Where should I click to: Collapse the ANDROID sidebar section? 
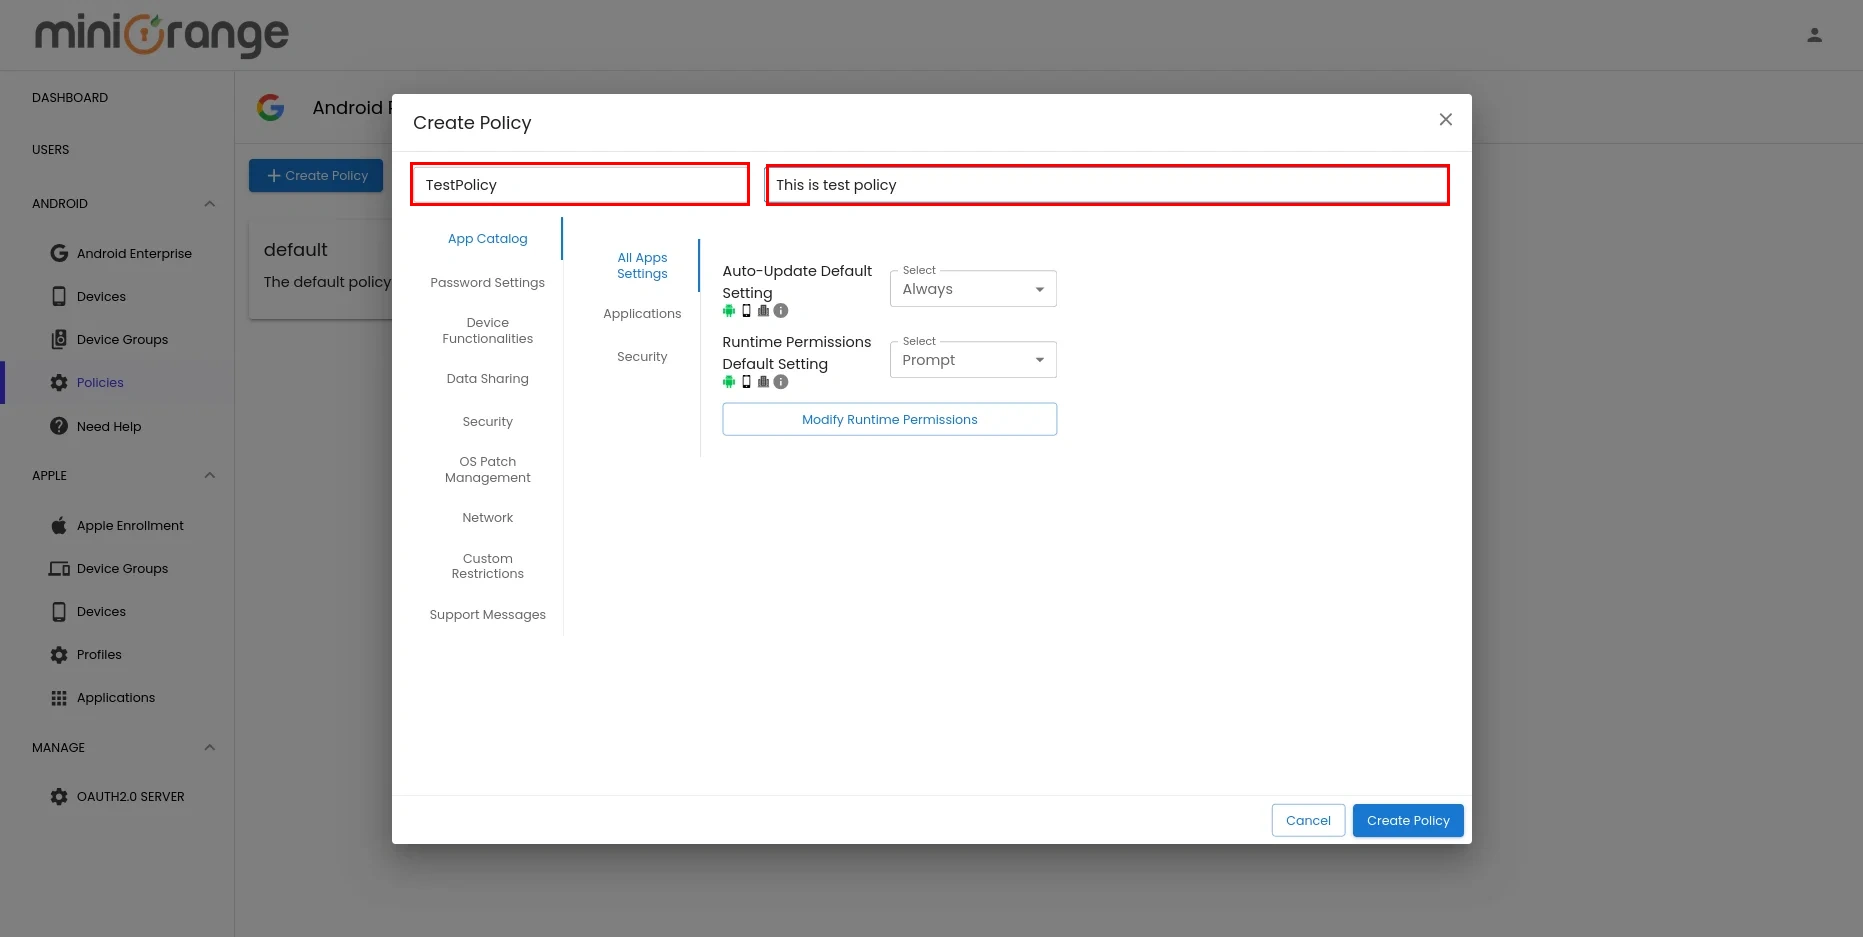209,203
